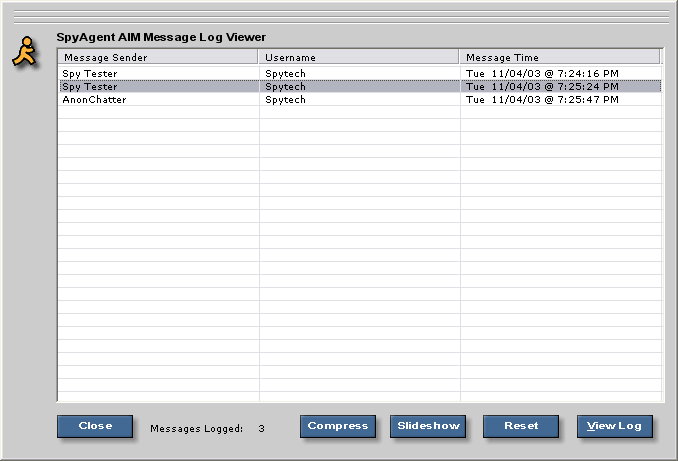Image resolution: width=678 pixels, height=461 pixels.
Task: Click timestamp Tue 11/04/03 @ 7:25:24 PM
Action: coord(542,86)
